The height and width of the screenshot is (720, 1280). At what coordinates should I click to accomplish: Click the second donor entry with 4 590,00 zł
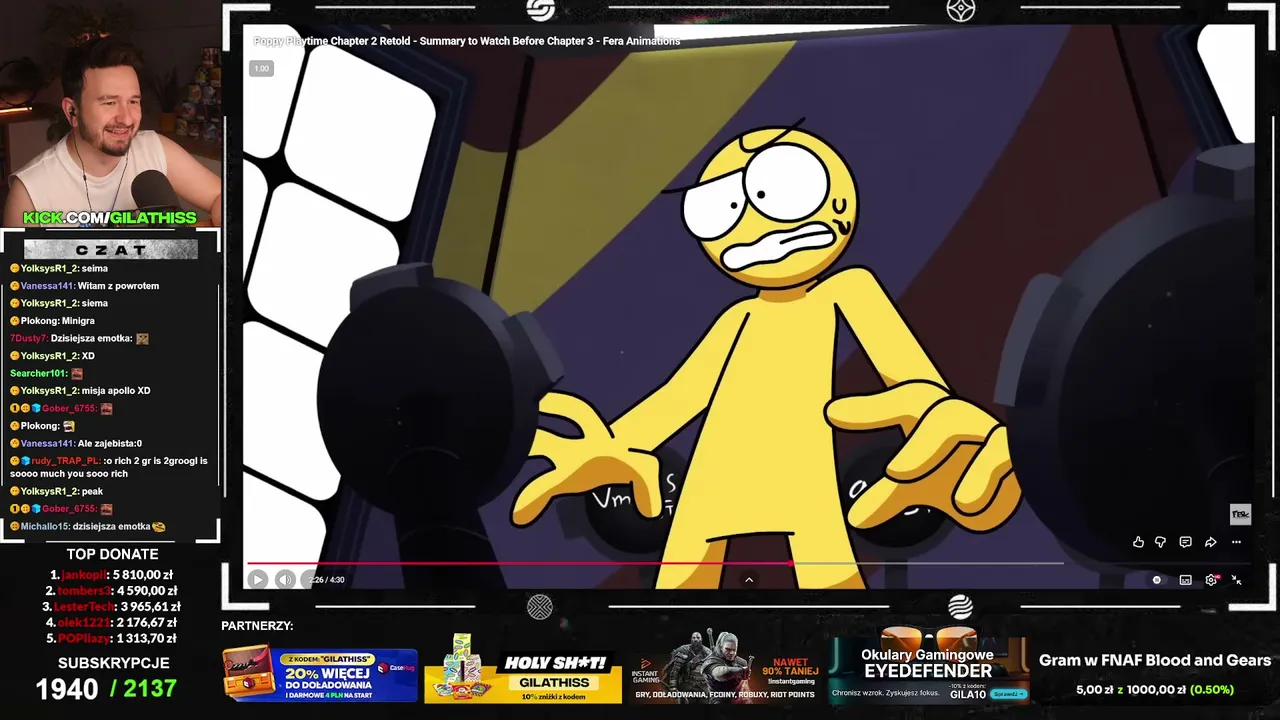tap(112, 591)
